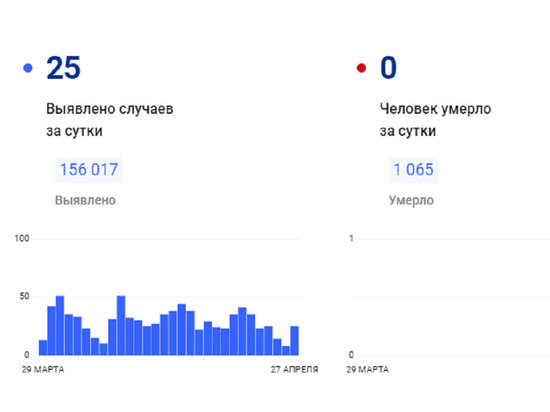Click the 'Выявлено случаев за сутки' label
Viewport: 550px width, 412px height.
coord(110,120)
